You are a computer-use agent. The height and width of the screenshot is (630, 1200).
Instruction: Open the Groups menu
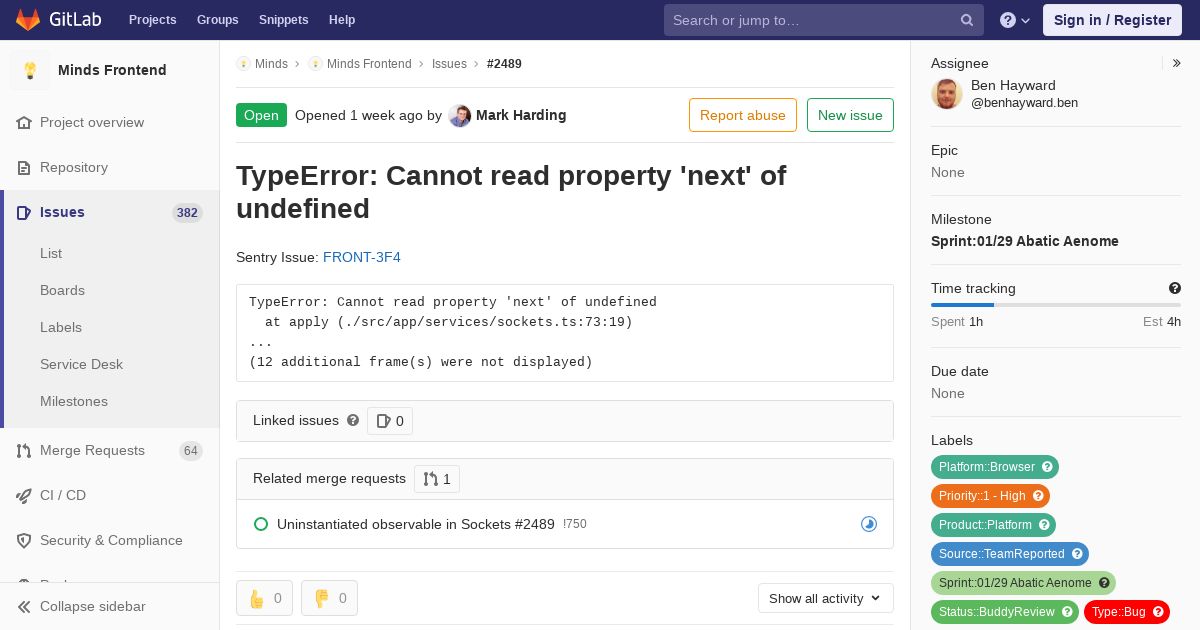218,20
